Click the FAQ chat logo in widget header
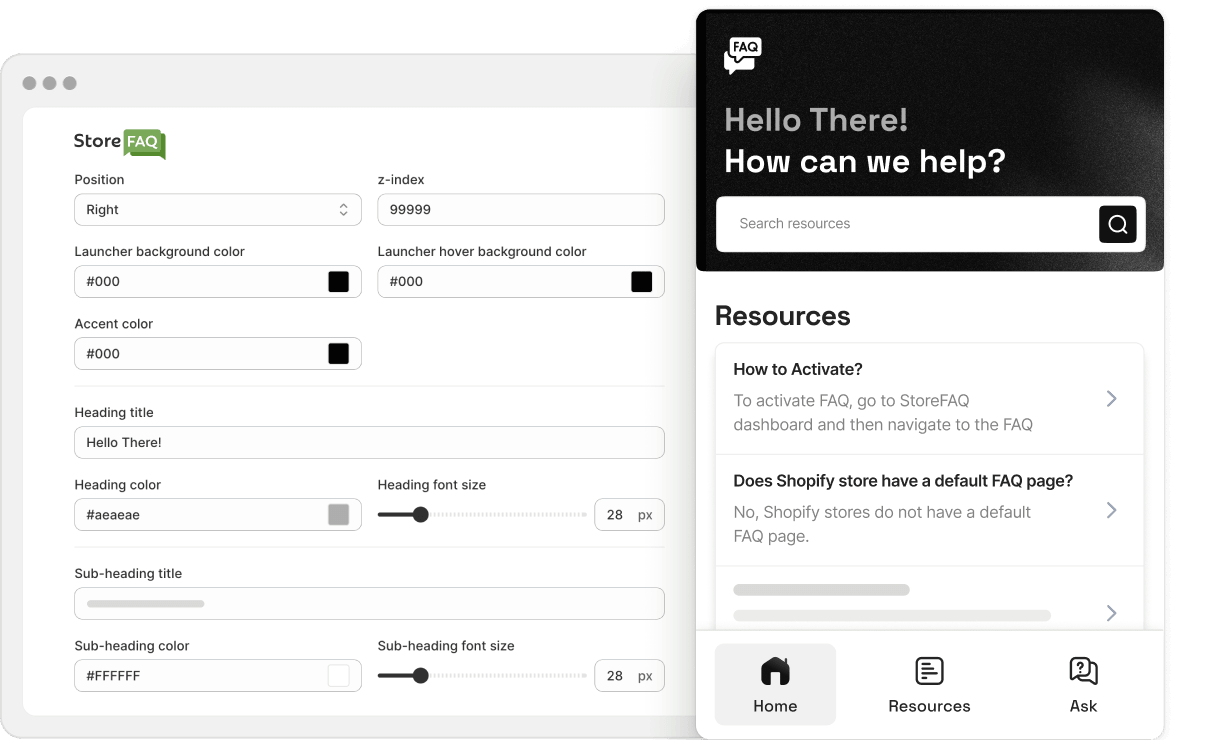Image resolution: width=1216 pixels, height=740 pixels. [x=743, y=56]
